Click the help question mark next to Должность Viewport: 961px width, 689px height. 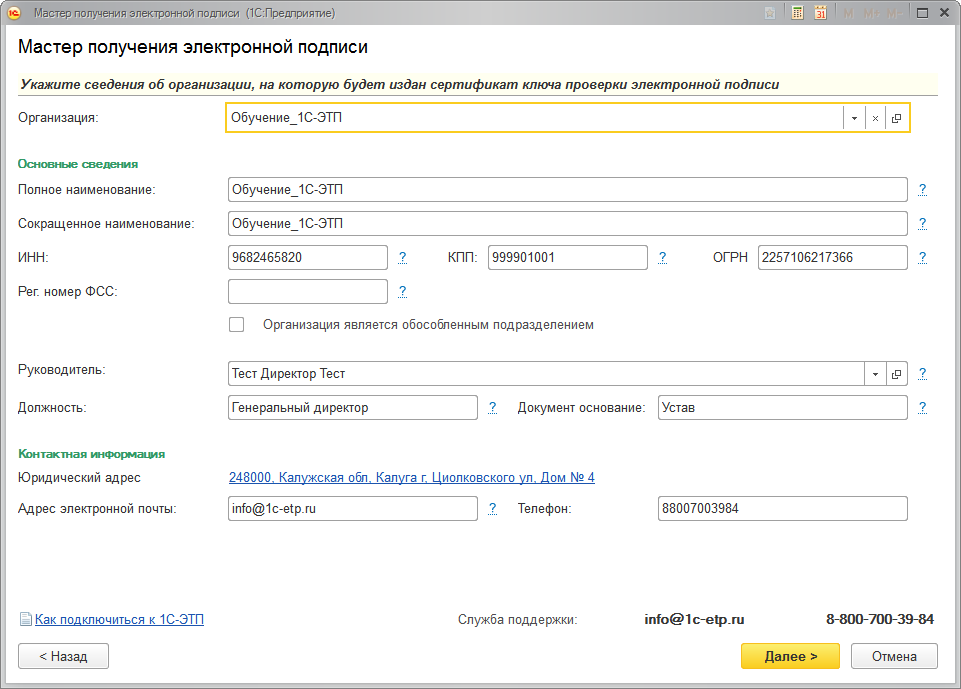492,407
